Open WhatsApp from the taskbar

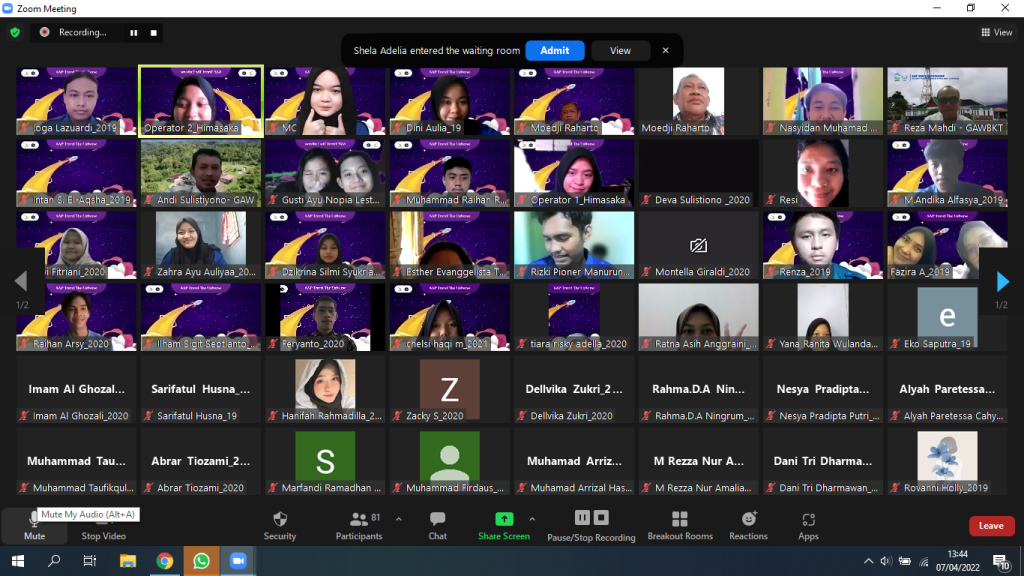click(x=201, y=561)
